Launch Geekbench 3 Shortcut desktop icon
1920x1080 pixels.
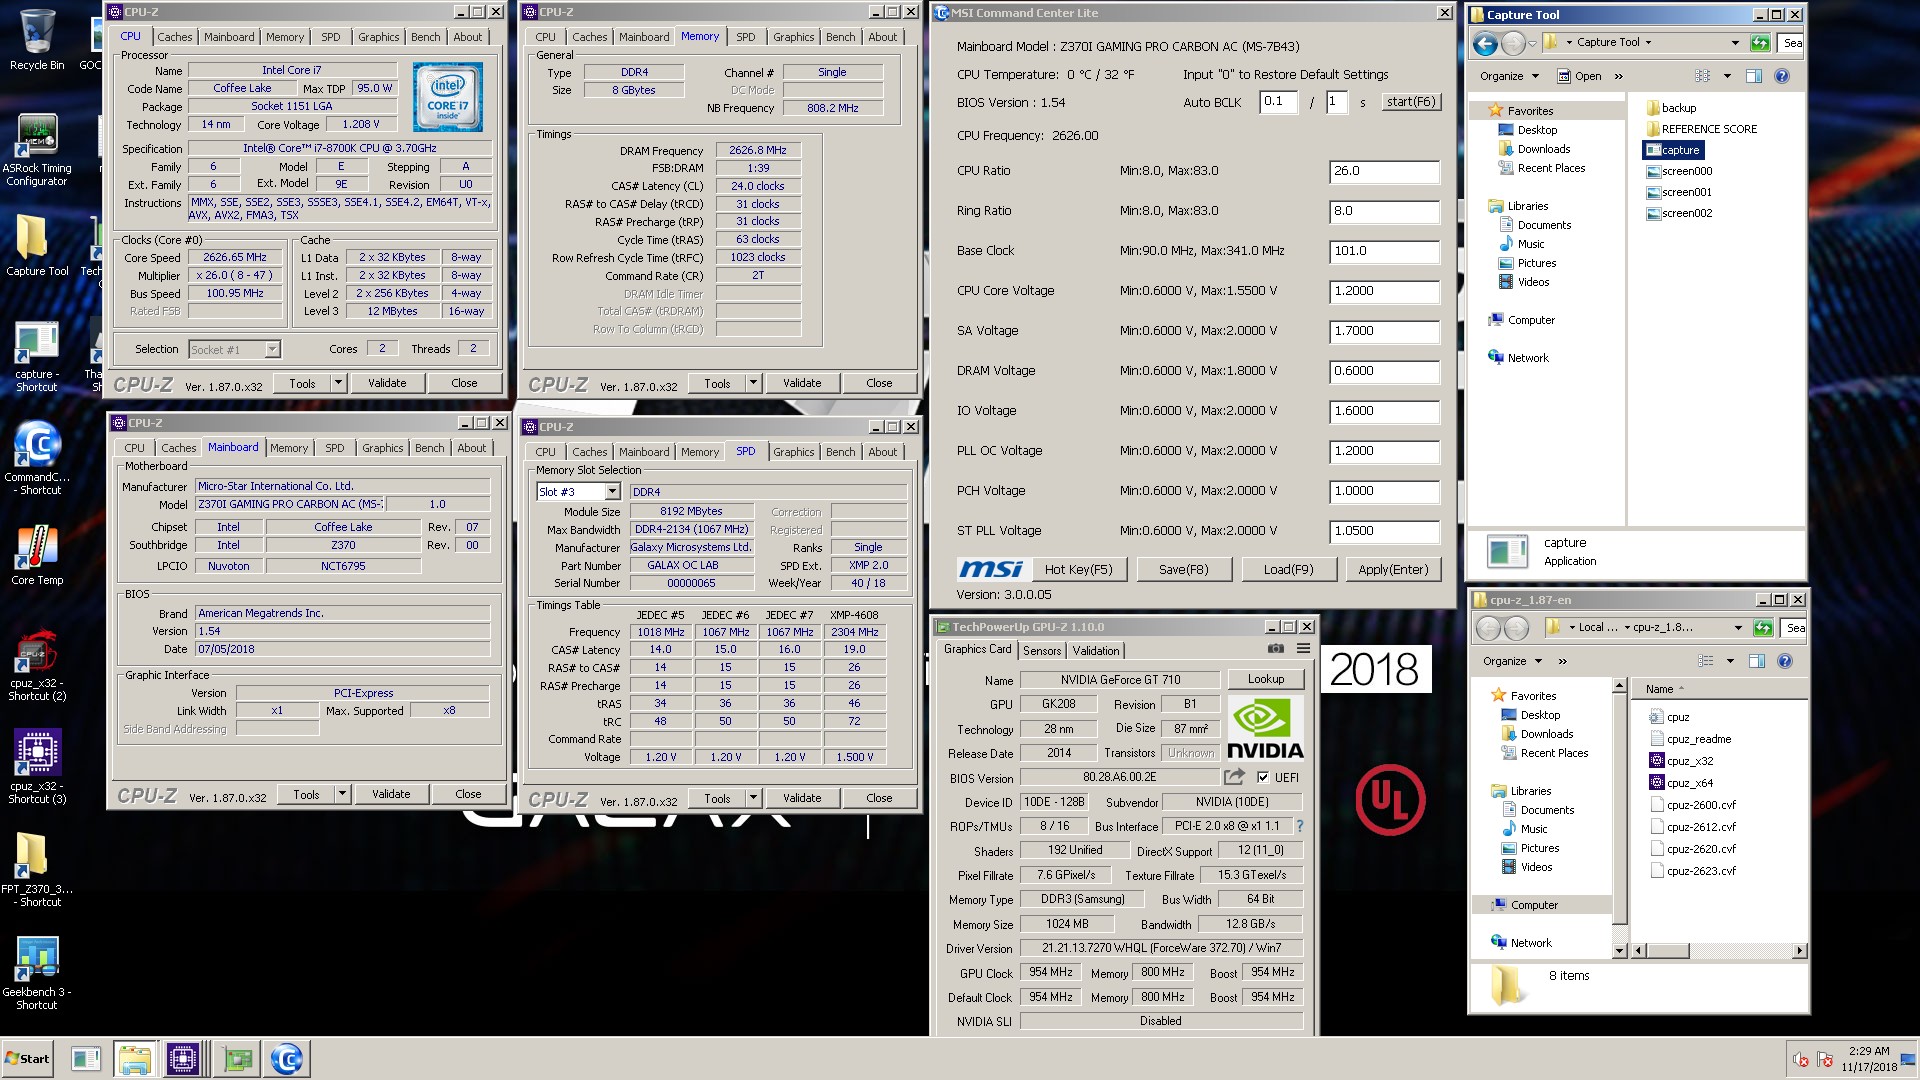tap(37, 973)
